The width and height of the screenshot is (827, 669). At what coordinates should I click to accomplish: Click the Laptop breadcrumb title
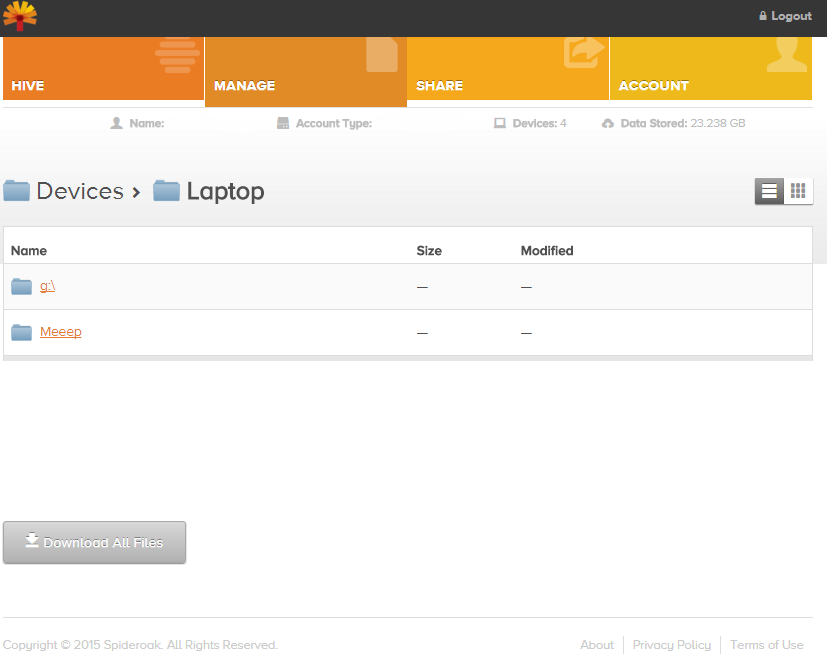coord(226,192)
